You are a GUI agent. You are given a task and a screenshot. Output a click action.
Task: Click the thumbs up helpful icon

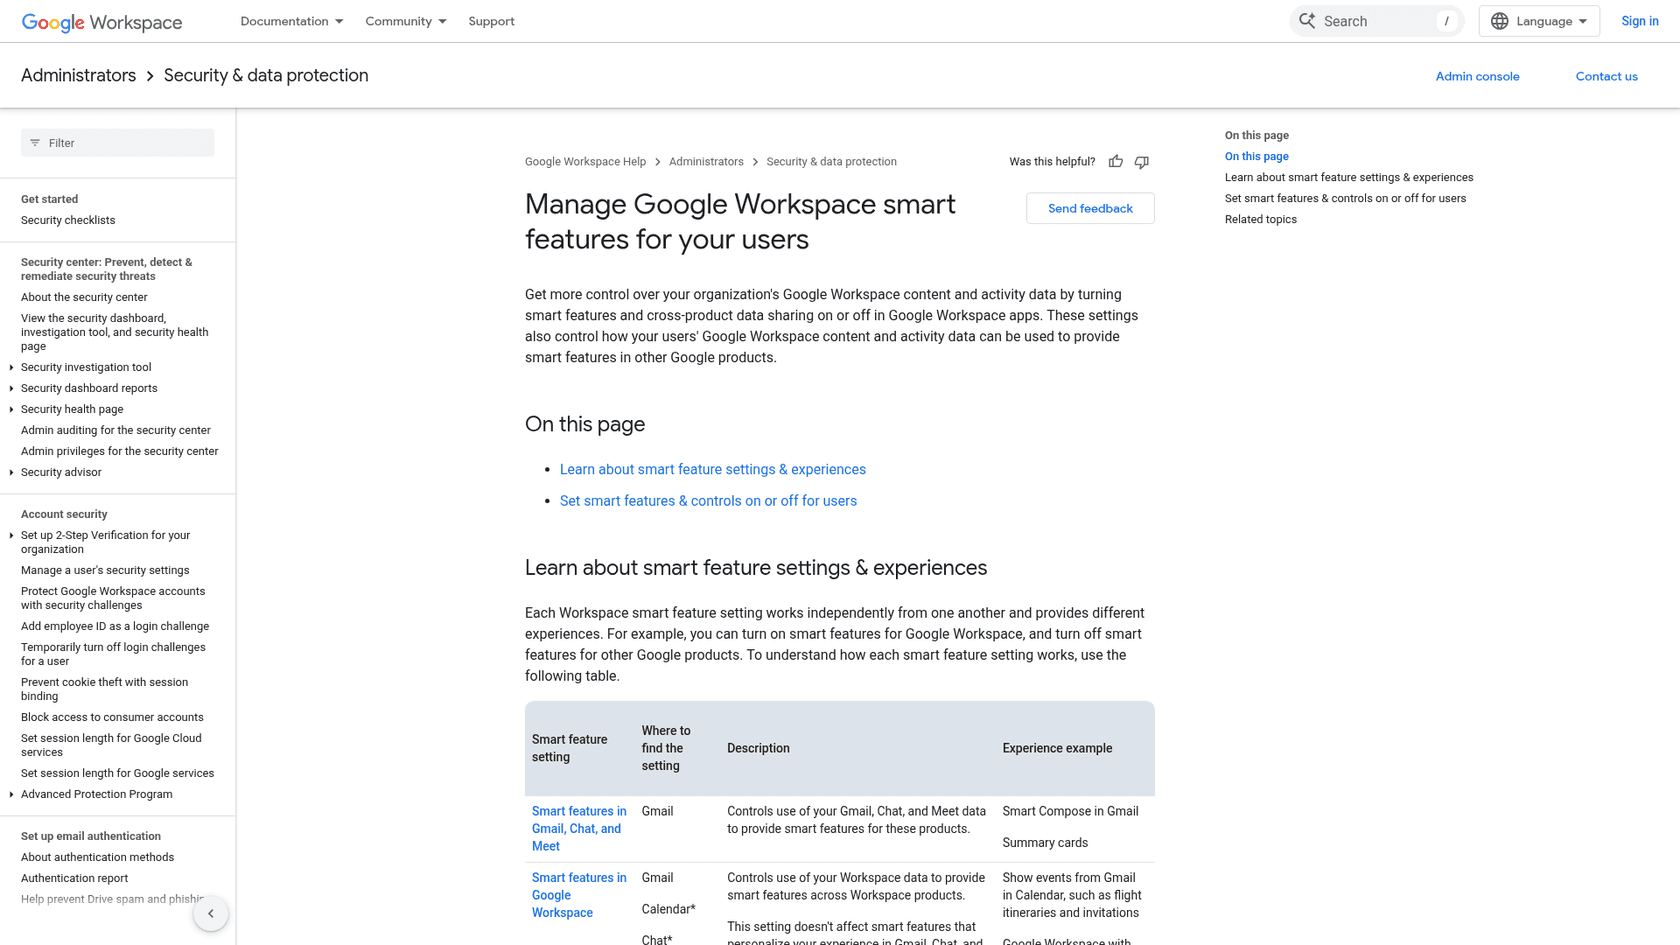pos(1116,162)
